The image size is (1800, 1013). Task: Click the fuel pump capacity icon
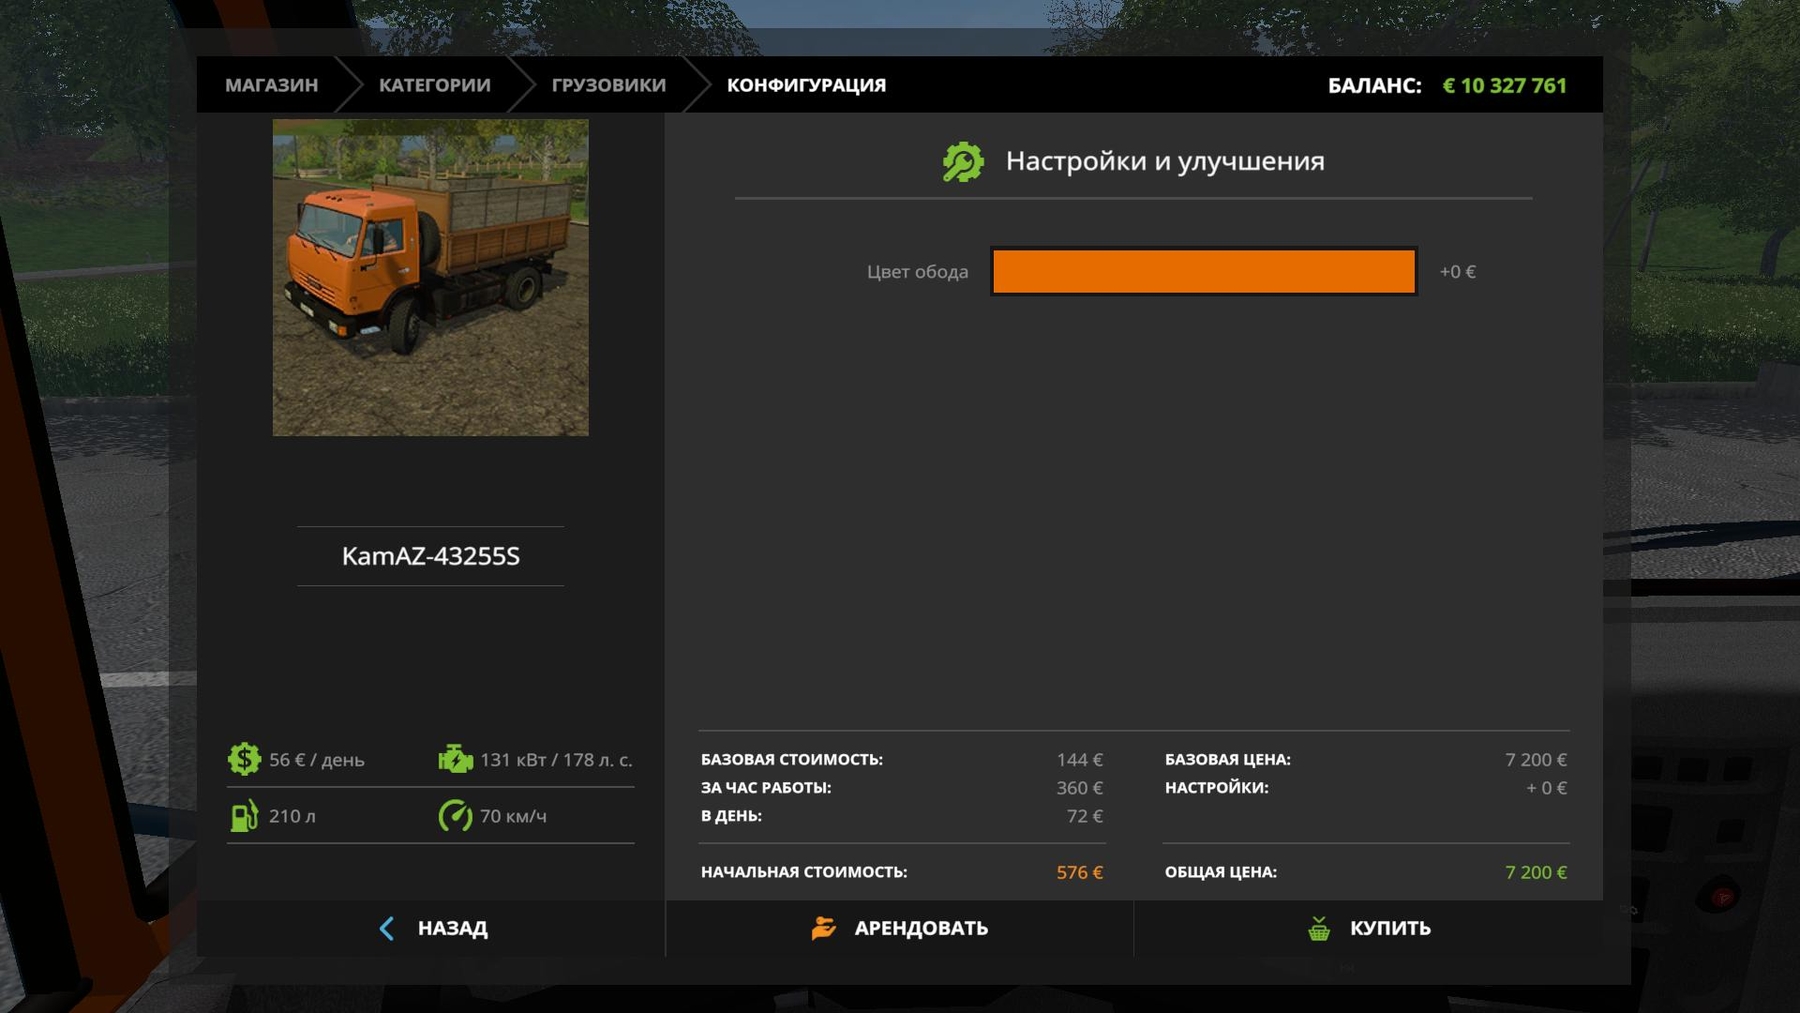[x=244, y=816]
